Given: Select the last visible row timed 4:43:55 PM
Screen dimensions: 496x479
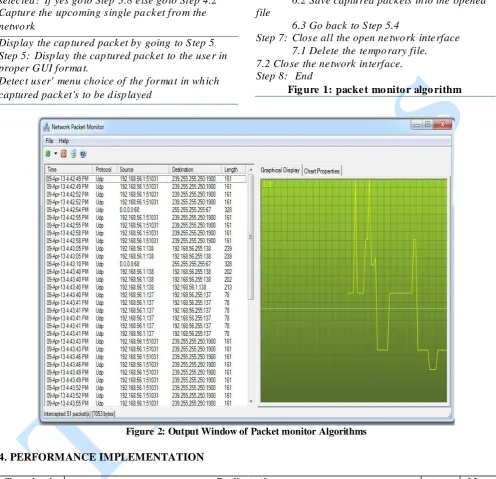Looking at the screenshot, I should (x=146, y=403).
